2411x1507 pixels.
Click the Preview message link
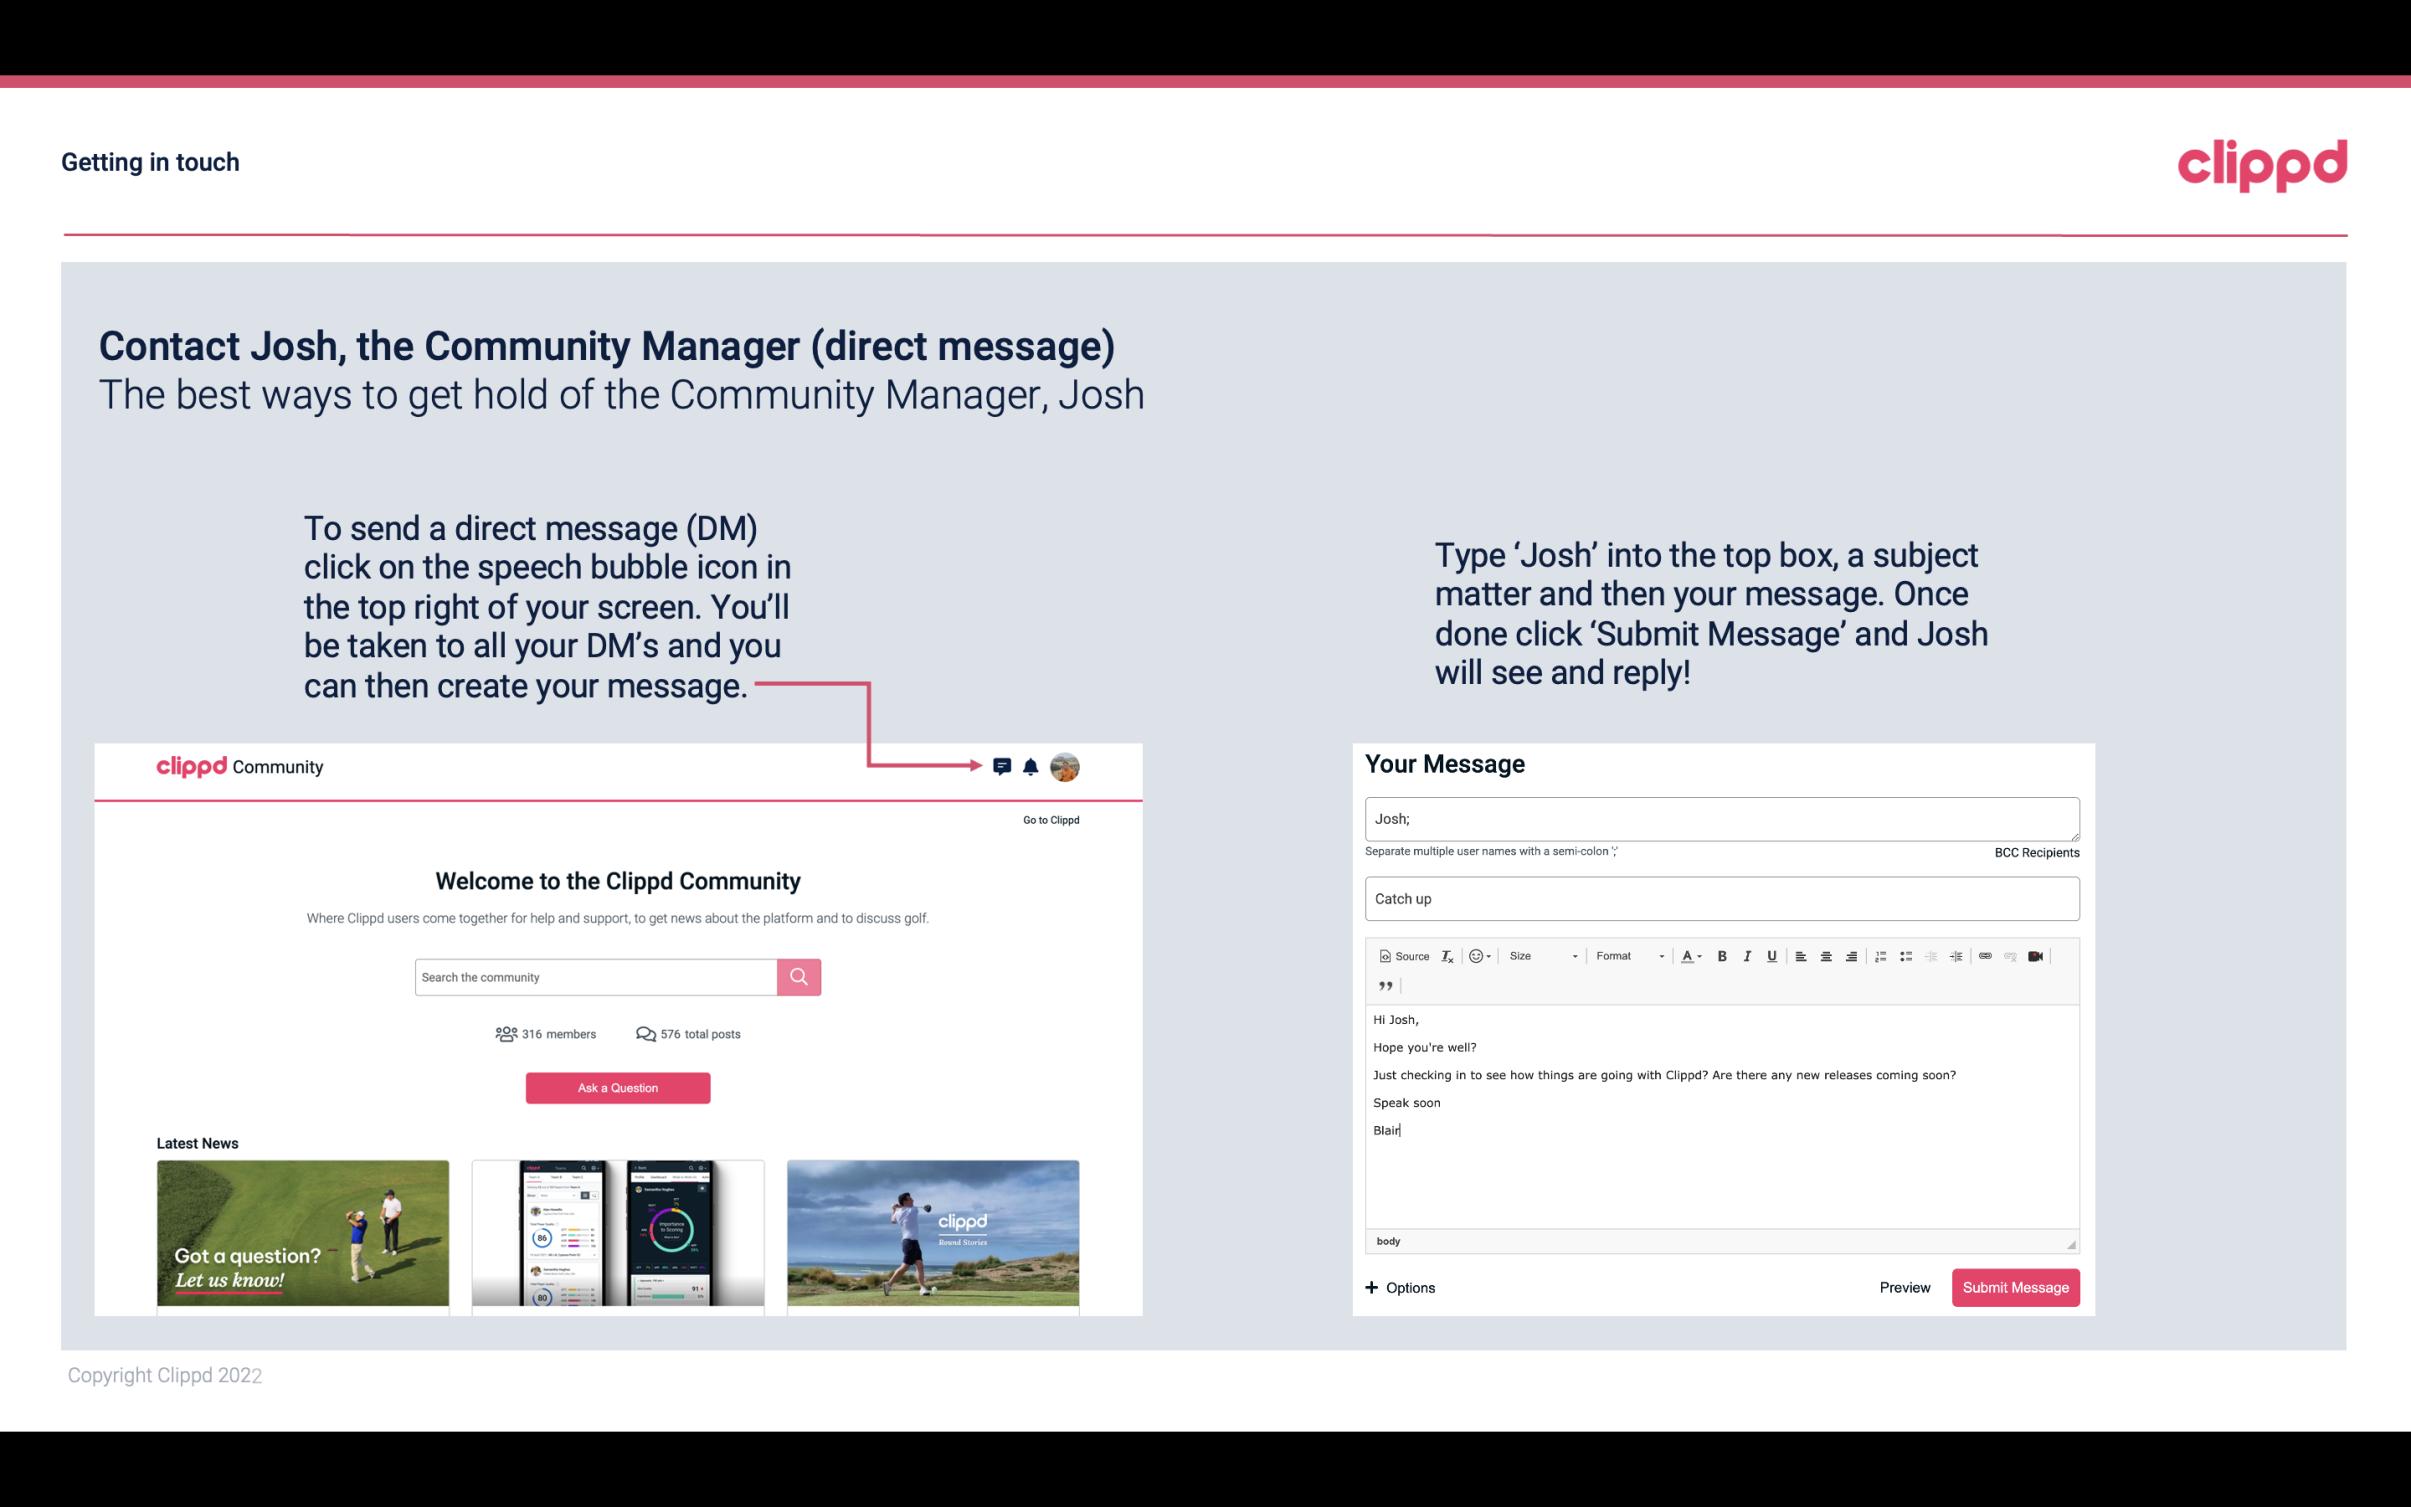click(x=1906, y=1287)
